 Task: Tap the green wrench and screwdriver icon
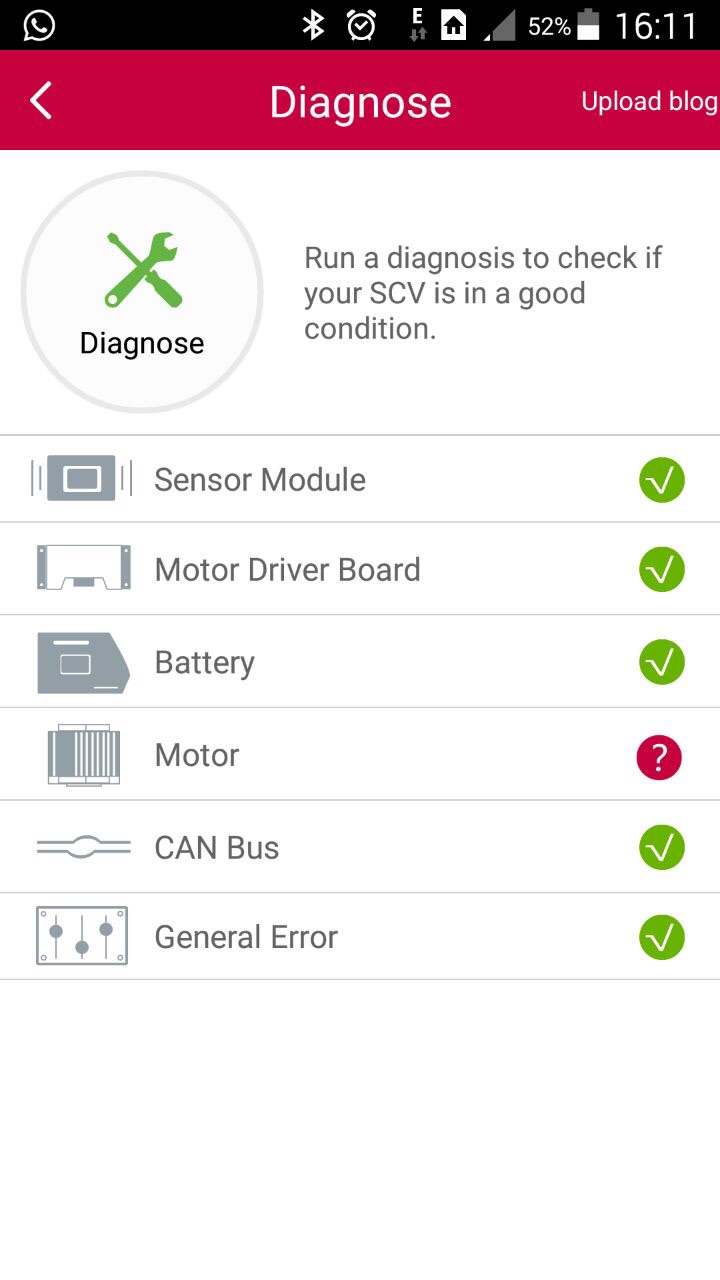click(x=143, y=269)
